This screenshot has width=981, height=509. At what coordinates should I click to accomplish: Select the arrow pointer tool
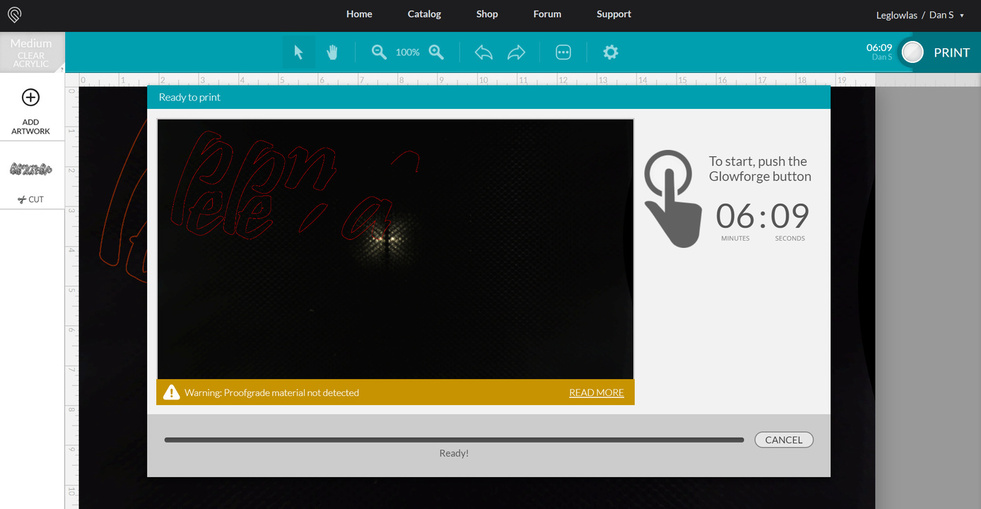pos(298,53)
